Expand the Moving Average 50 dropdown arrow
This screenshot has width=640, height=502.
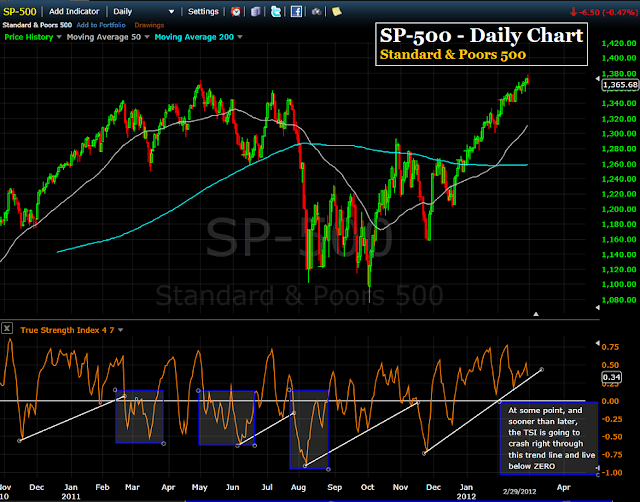coord(147,37)
